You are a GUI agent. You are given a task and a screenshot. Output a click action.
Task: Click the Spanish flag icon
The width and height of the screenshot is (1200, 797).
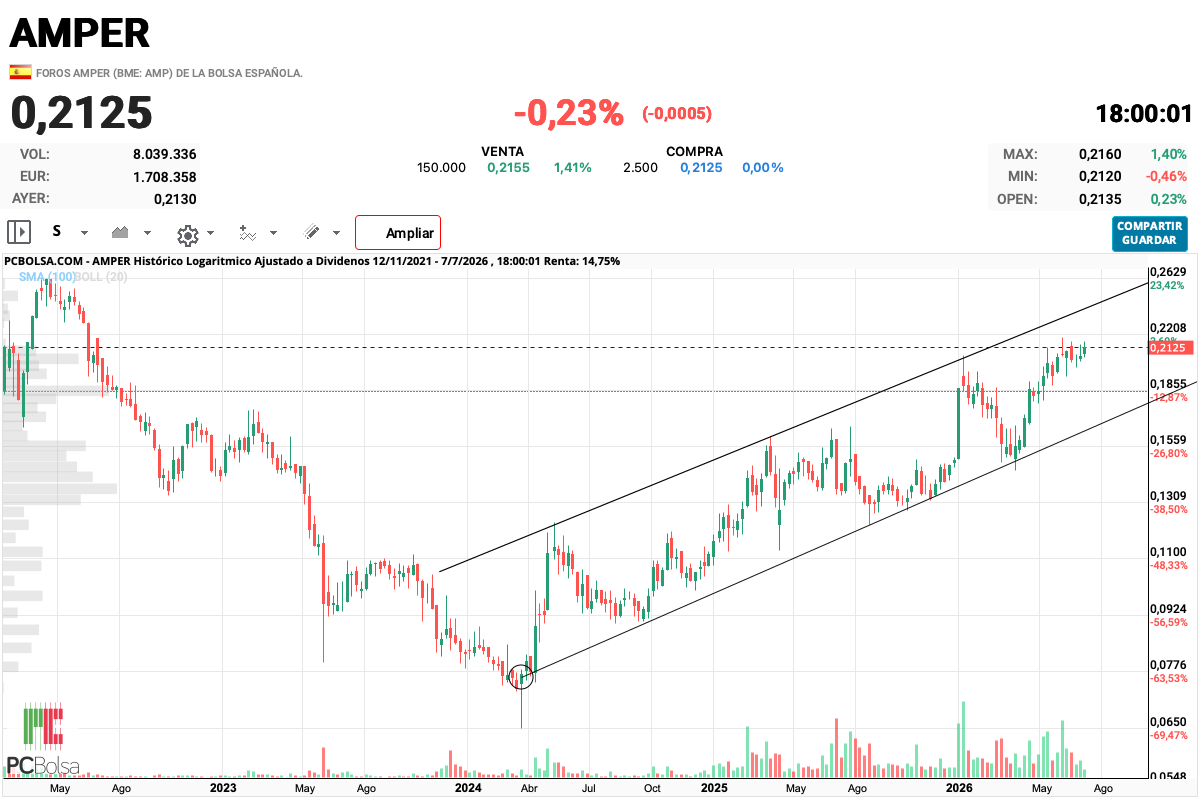tap(20, 72)
